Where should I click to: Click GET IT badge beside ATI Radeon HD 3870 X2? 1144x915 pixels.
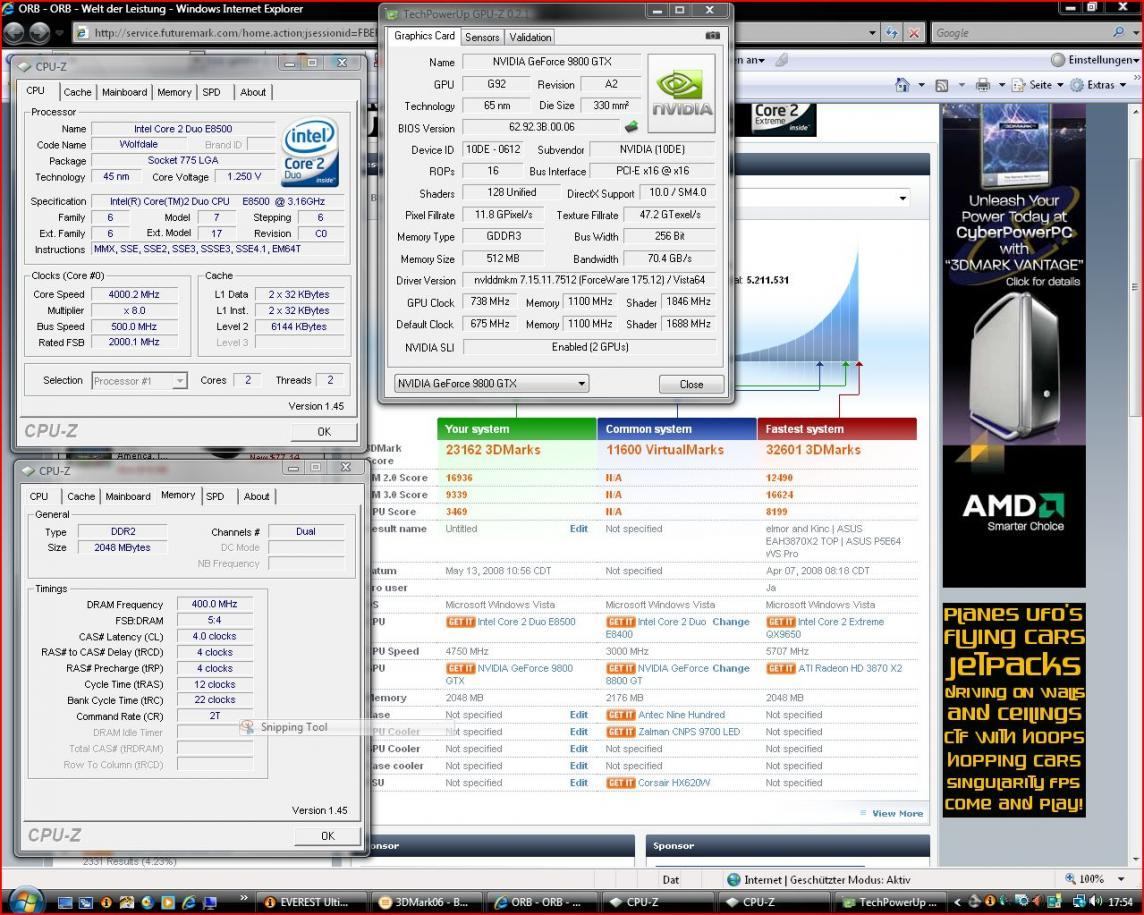point(781,668)
